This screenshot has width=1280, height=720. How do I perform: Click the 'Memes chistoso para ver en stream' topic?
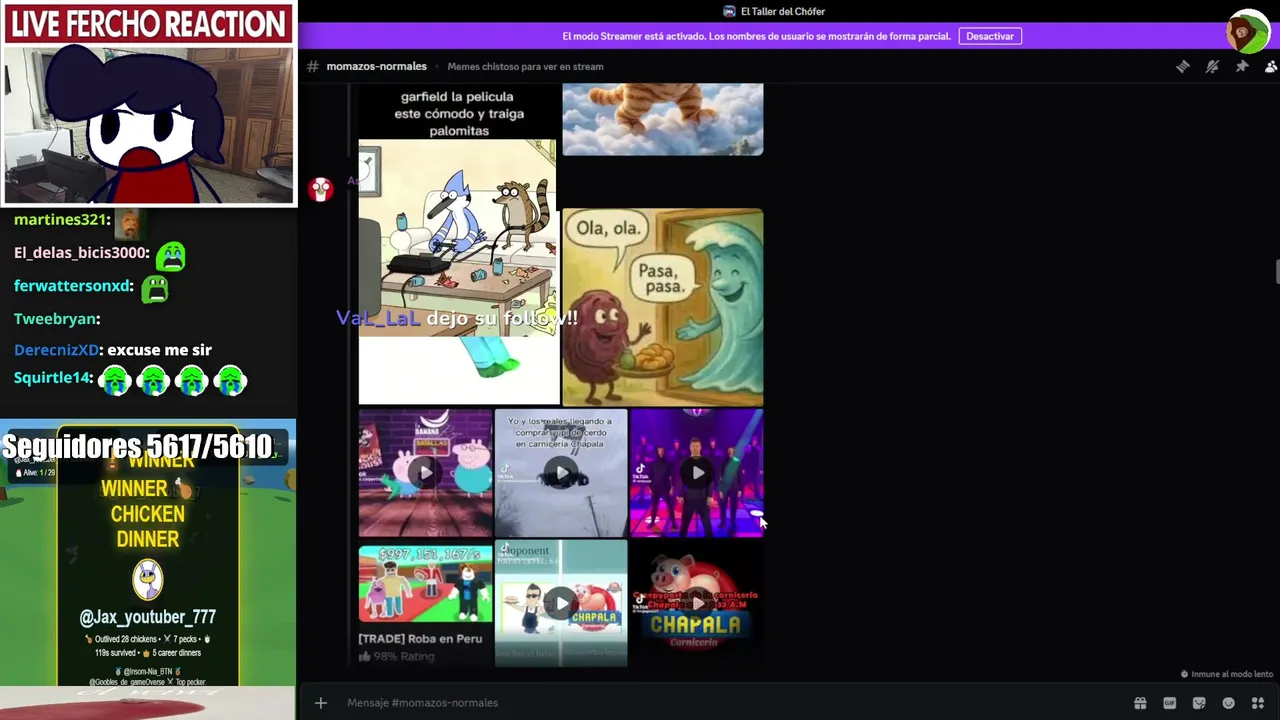pyautogui.click(x=525, y=67)
